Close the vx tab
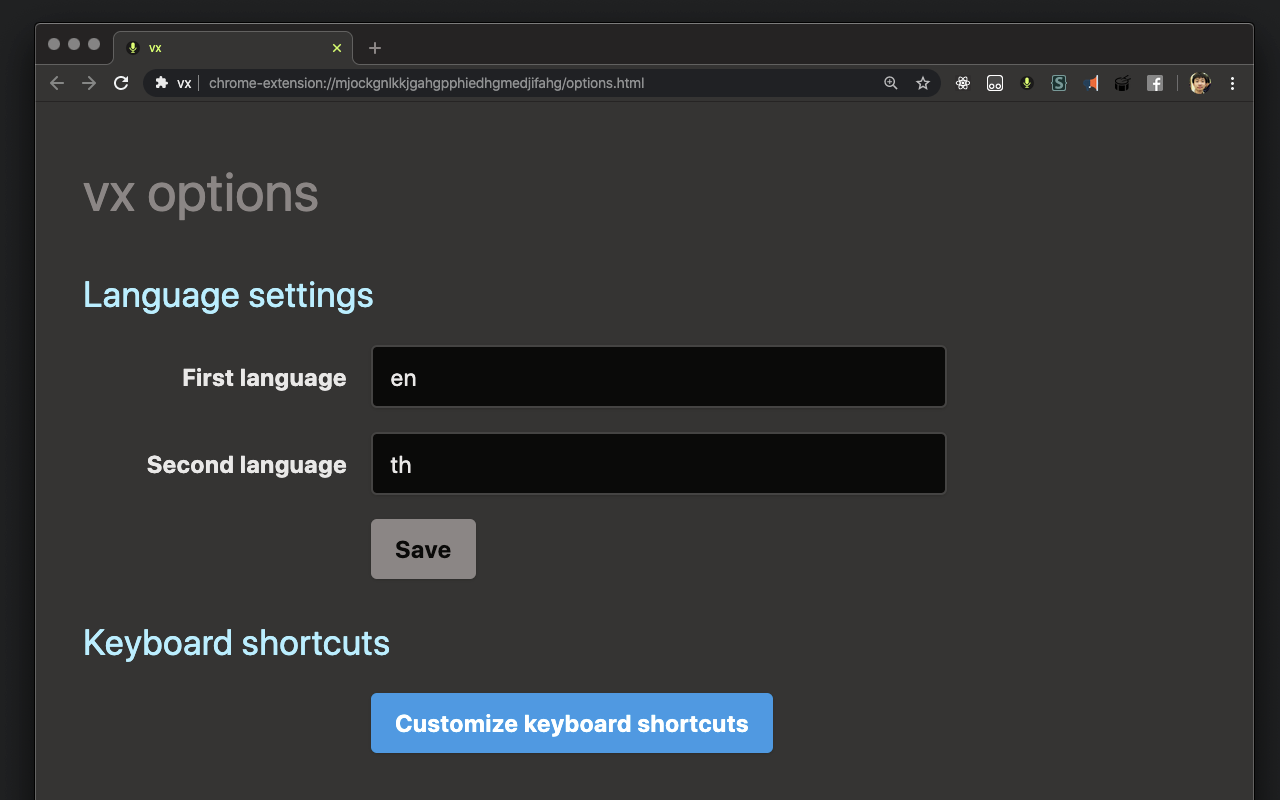The width and height of the screenshot is (1280, 800). pos(337,48)
